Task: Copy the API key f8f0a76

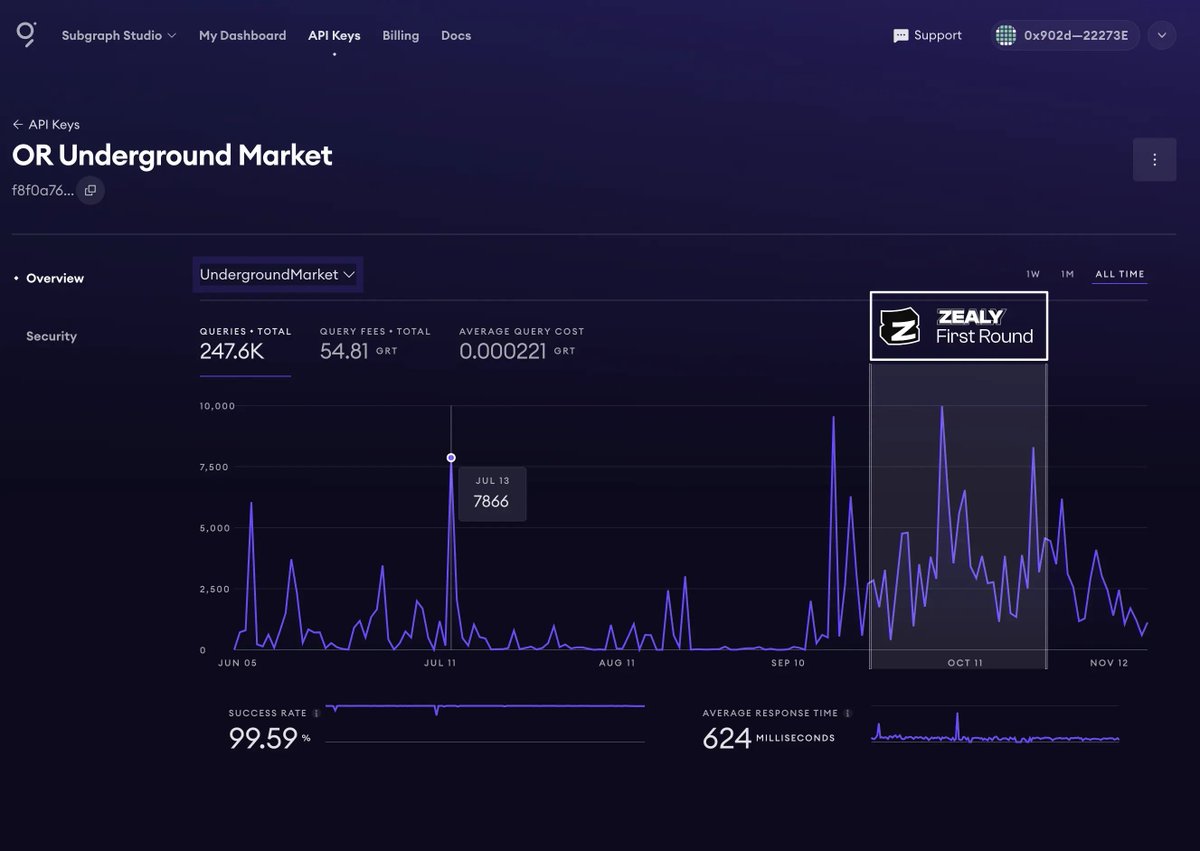Action: 90,190
